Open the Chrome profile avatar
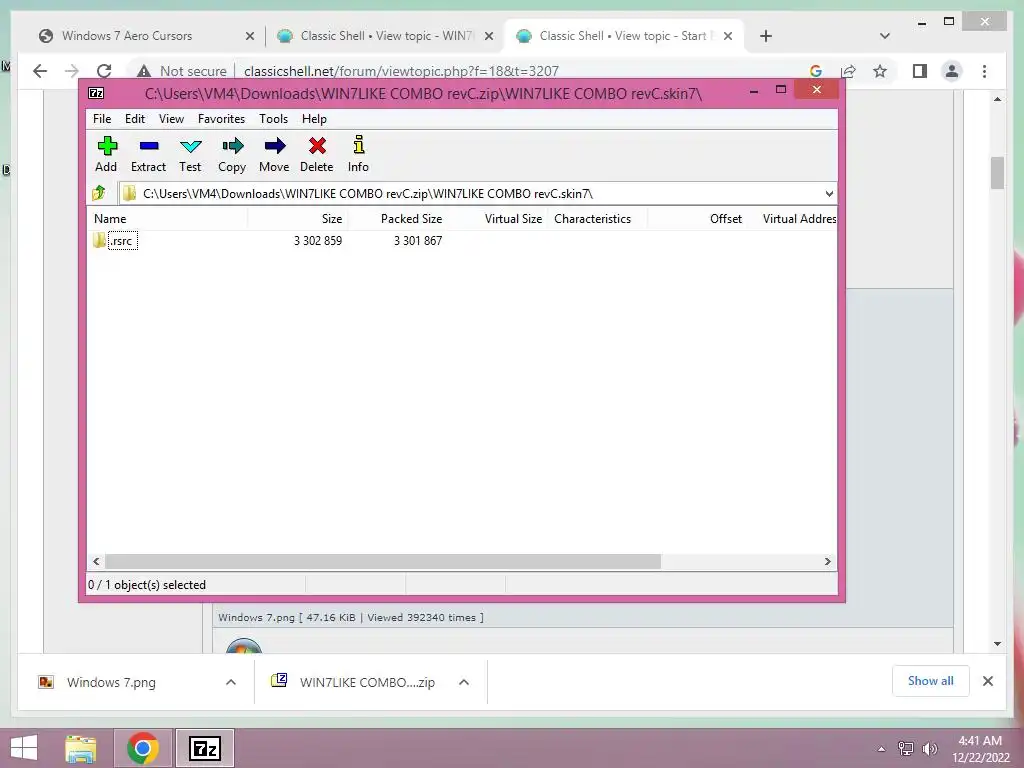The width and height of the screenshot is (1024, 768). pyautogui.click(x=952, y=71)
